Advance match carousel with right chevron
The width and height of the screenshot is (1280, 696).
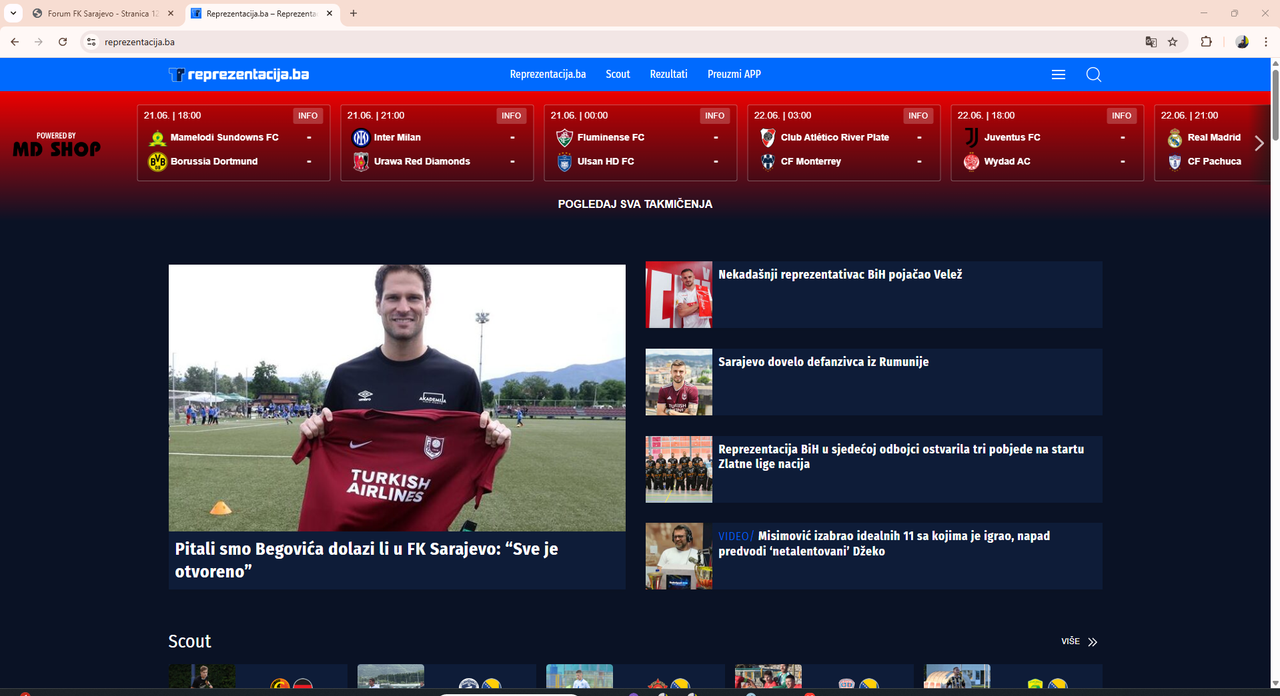(1259, 144)
